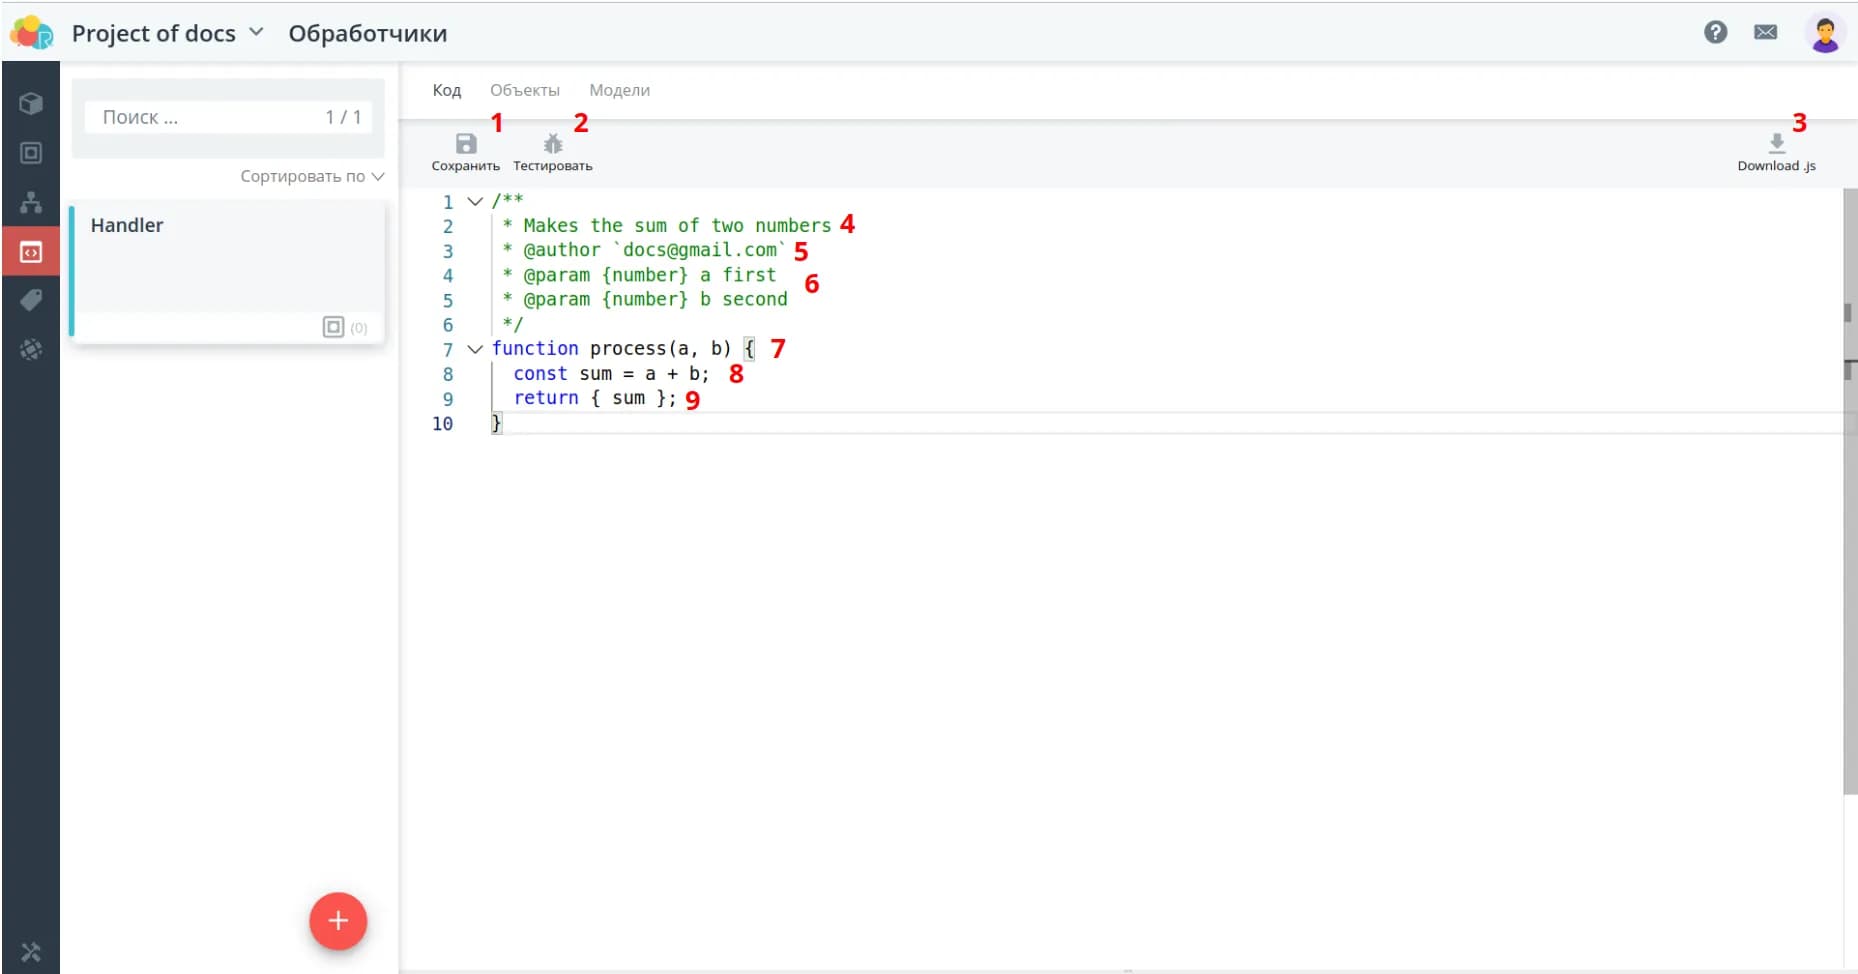
Task: Click the Test (Тестировать) bug icon
Action: 552,144
